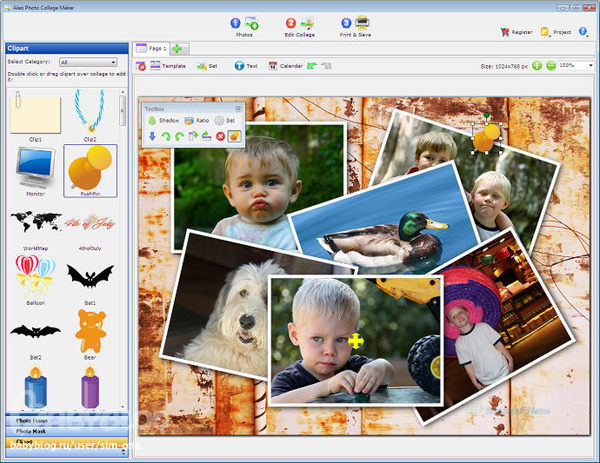Open the 100% zoom level dropdown
Viewport: 600px width, 463px height.
tap(576, 66)
